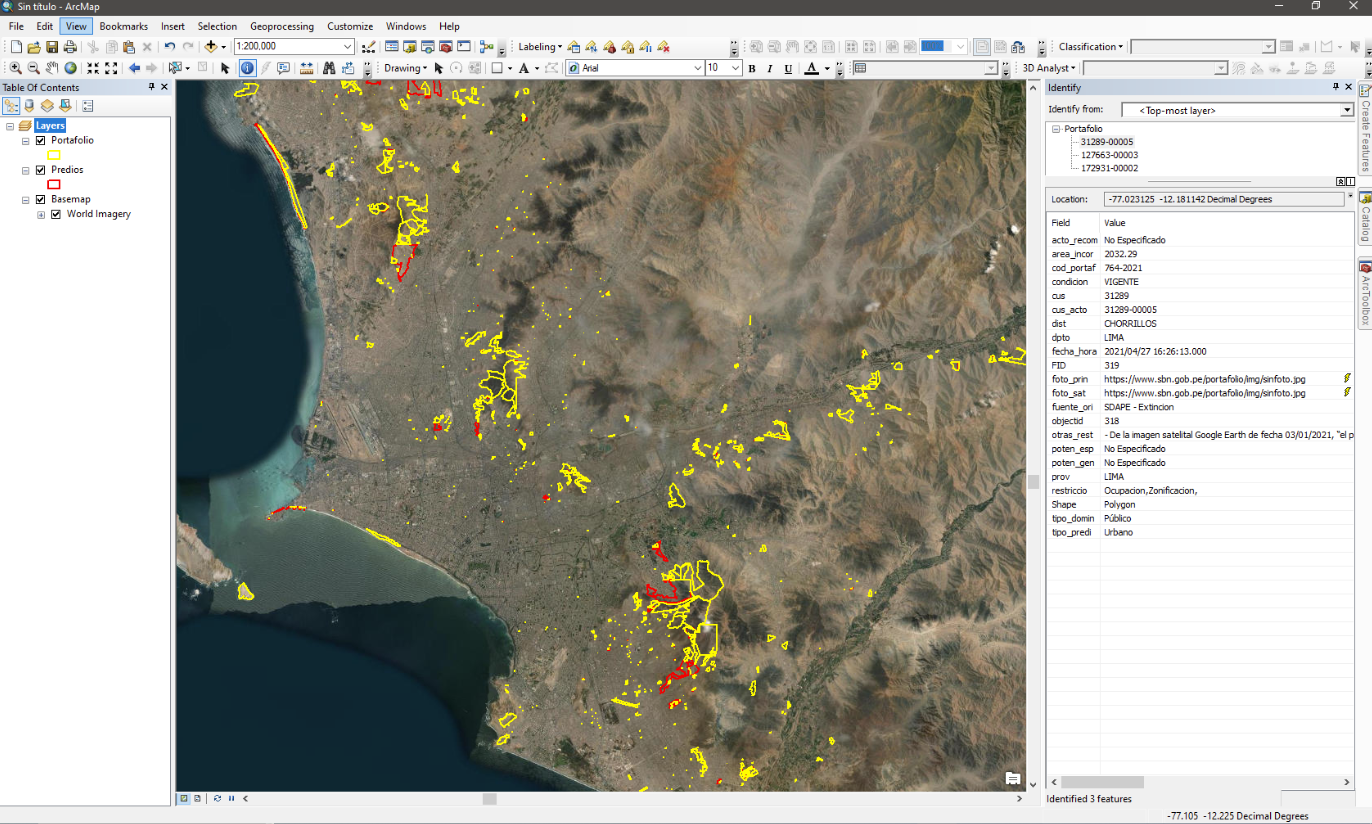Activate the Pan hand tool
This screenshot has height=824, width=1372.
coord(52,68)
